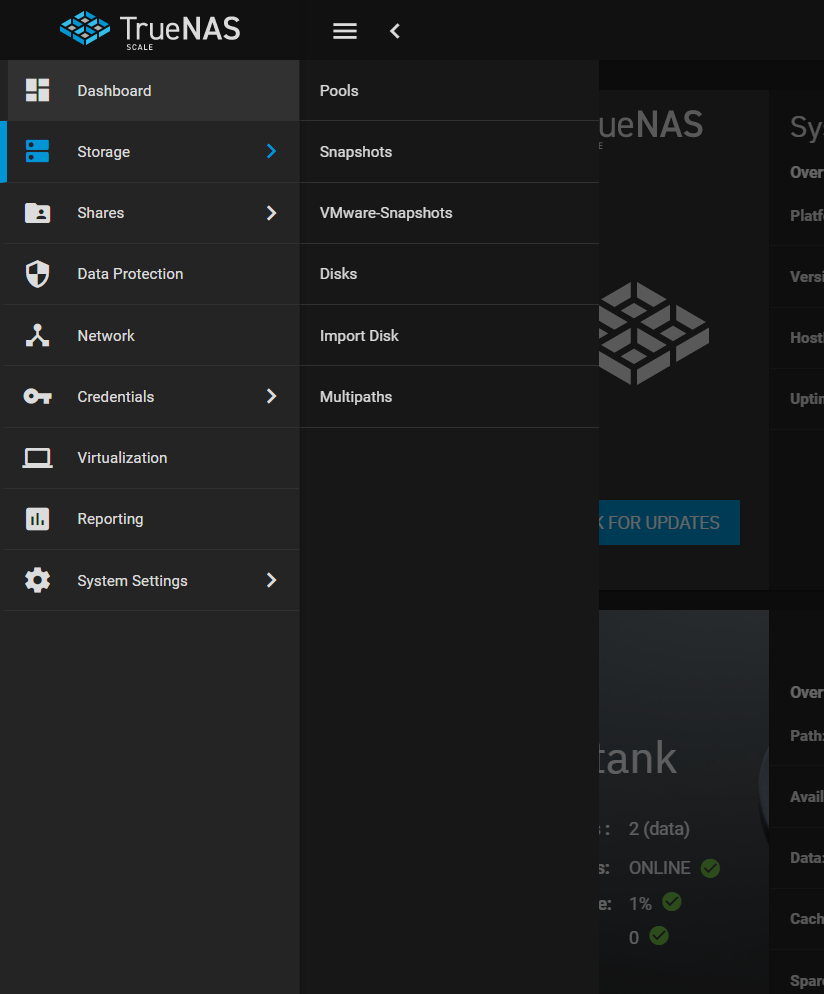Expand the Shares submenu chevron
The image size is (824, 994).
click(x=271, y=213)
